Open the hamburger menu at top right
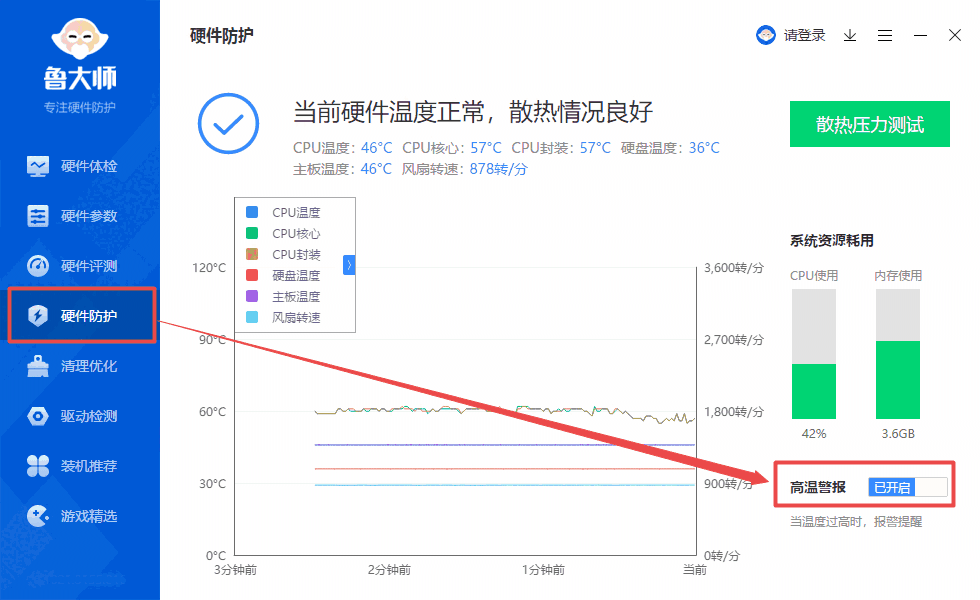Screen dimensions: 980x600 coord(884,35)
